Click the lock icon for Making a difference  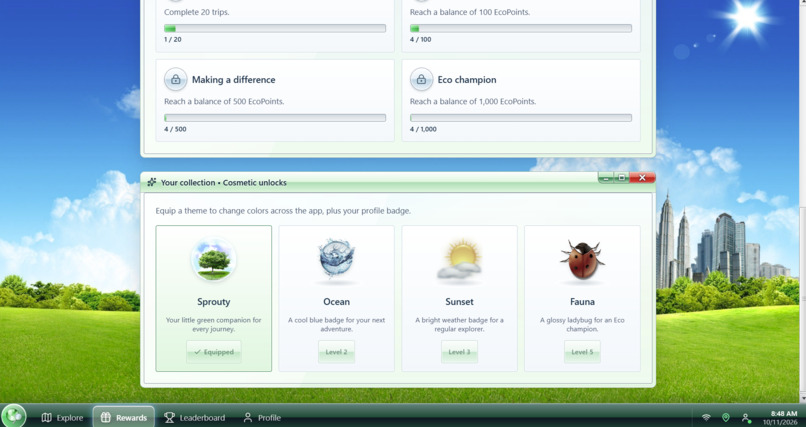tap(175, 80)
